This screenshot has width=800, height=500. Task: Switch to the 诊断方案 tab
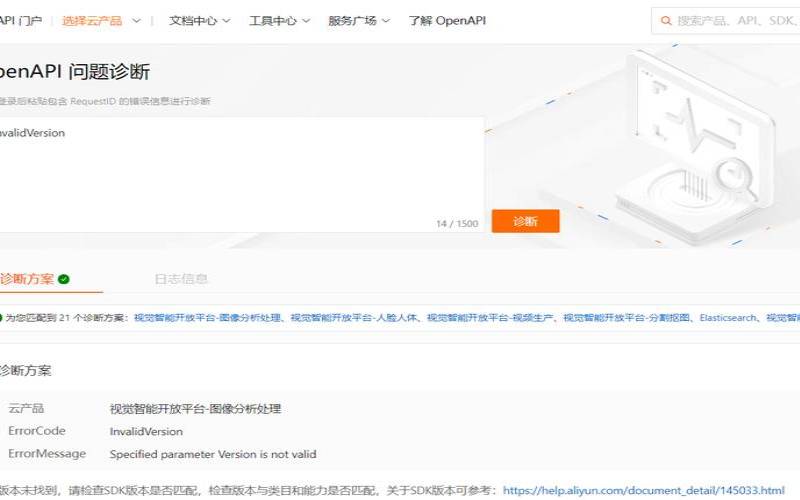[x=35, y=279]
